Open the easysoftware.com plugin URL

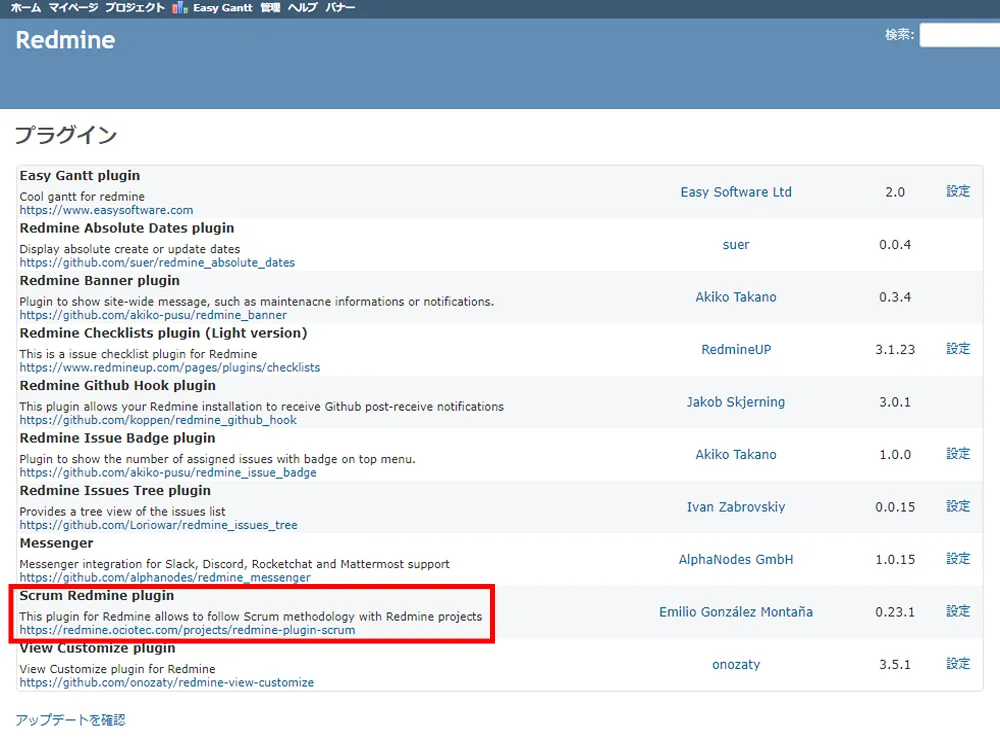106,210
